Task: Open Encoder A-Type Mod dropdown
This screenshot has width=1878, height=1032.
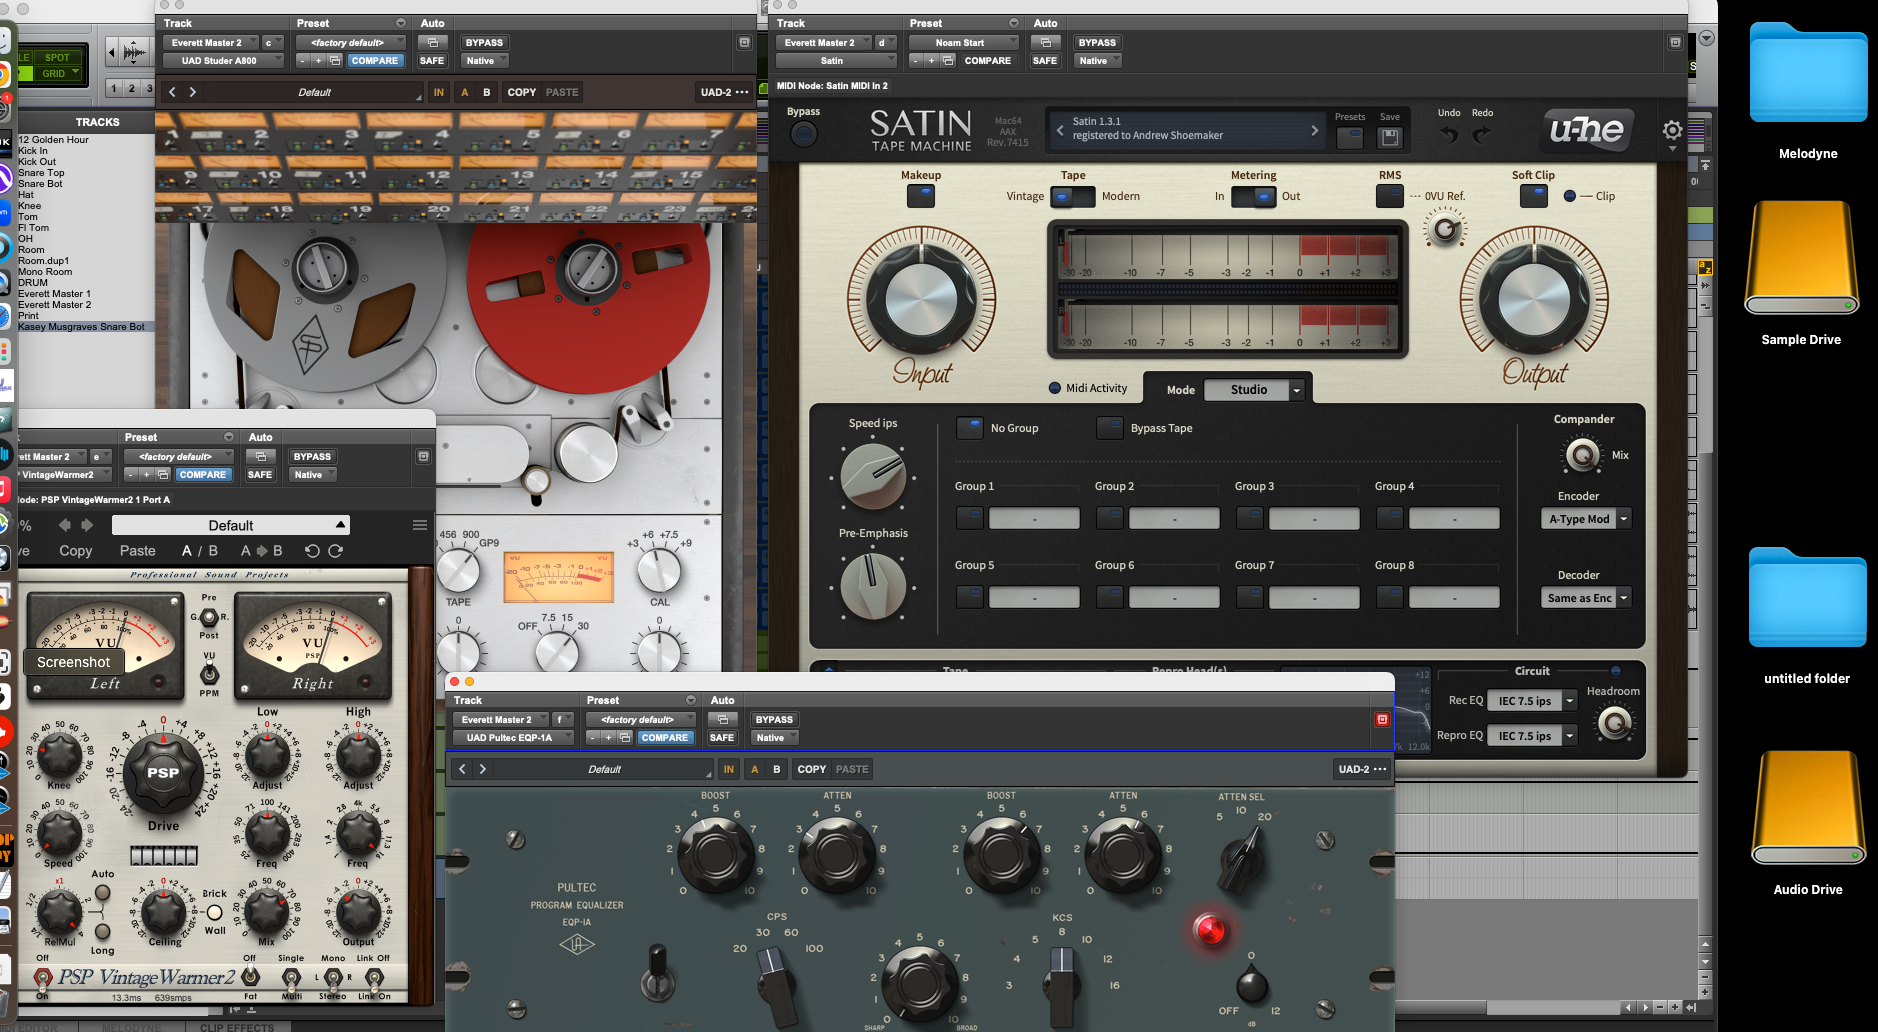Action: (1586, 519)
